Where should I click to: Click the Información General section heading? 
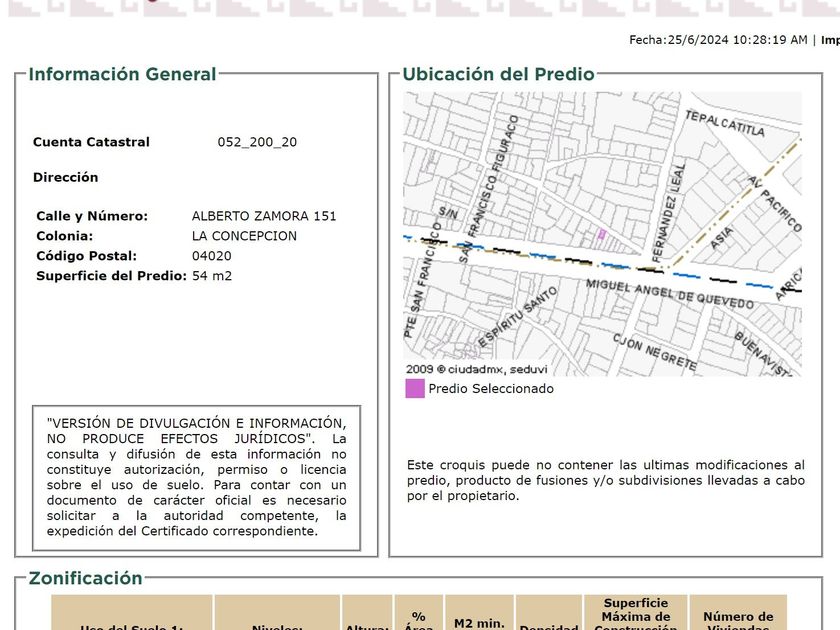pyautogui.click(x=122, y=74)
